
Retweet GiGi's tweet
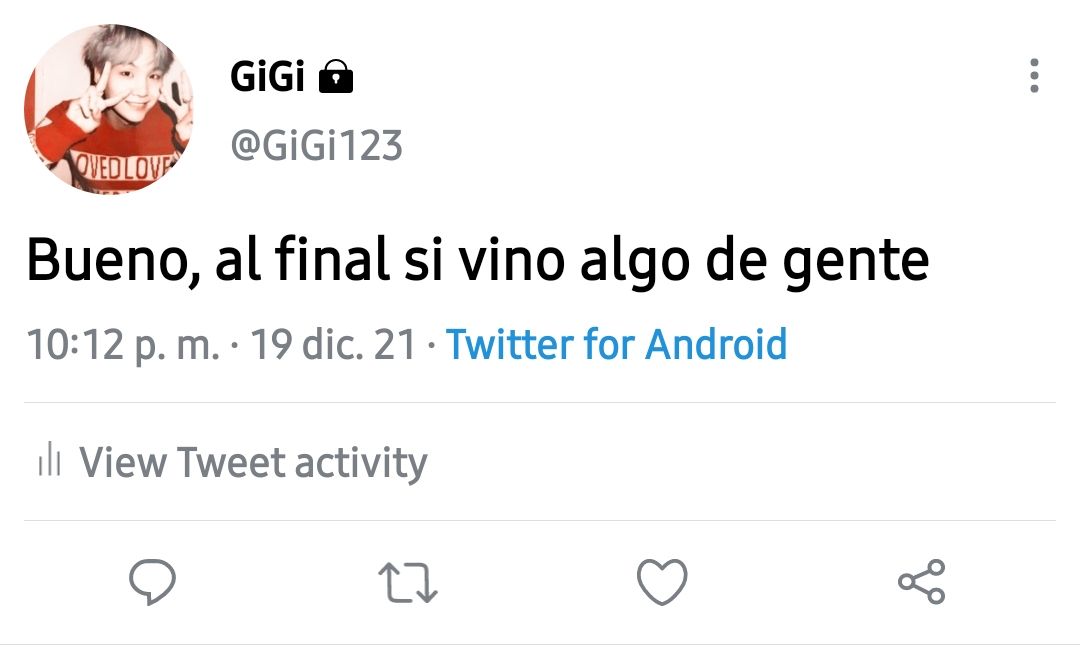coord(408,583)
